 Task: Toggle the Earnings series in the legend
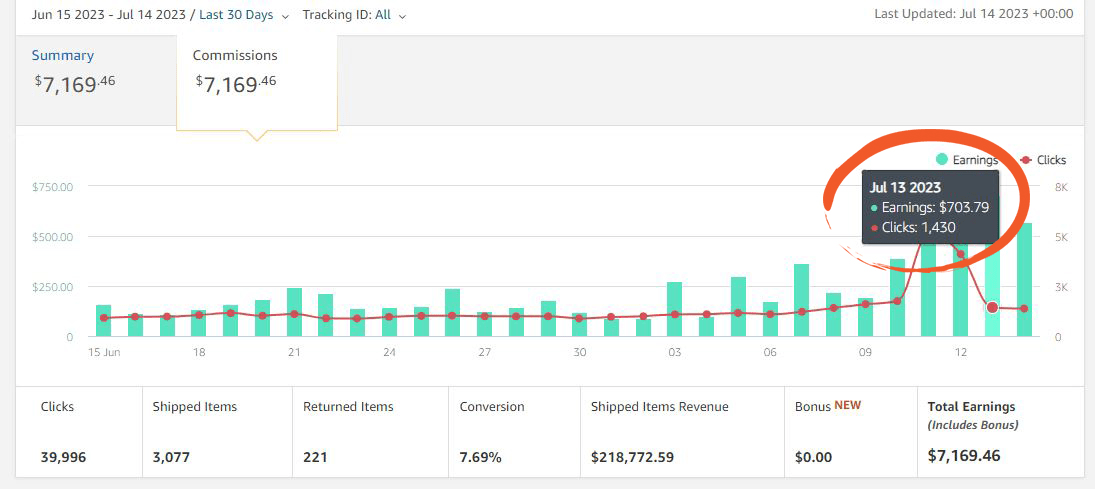coord(967,160)
